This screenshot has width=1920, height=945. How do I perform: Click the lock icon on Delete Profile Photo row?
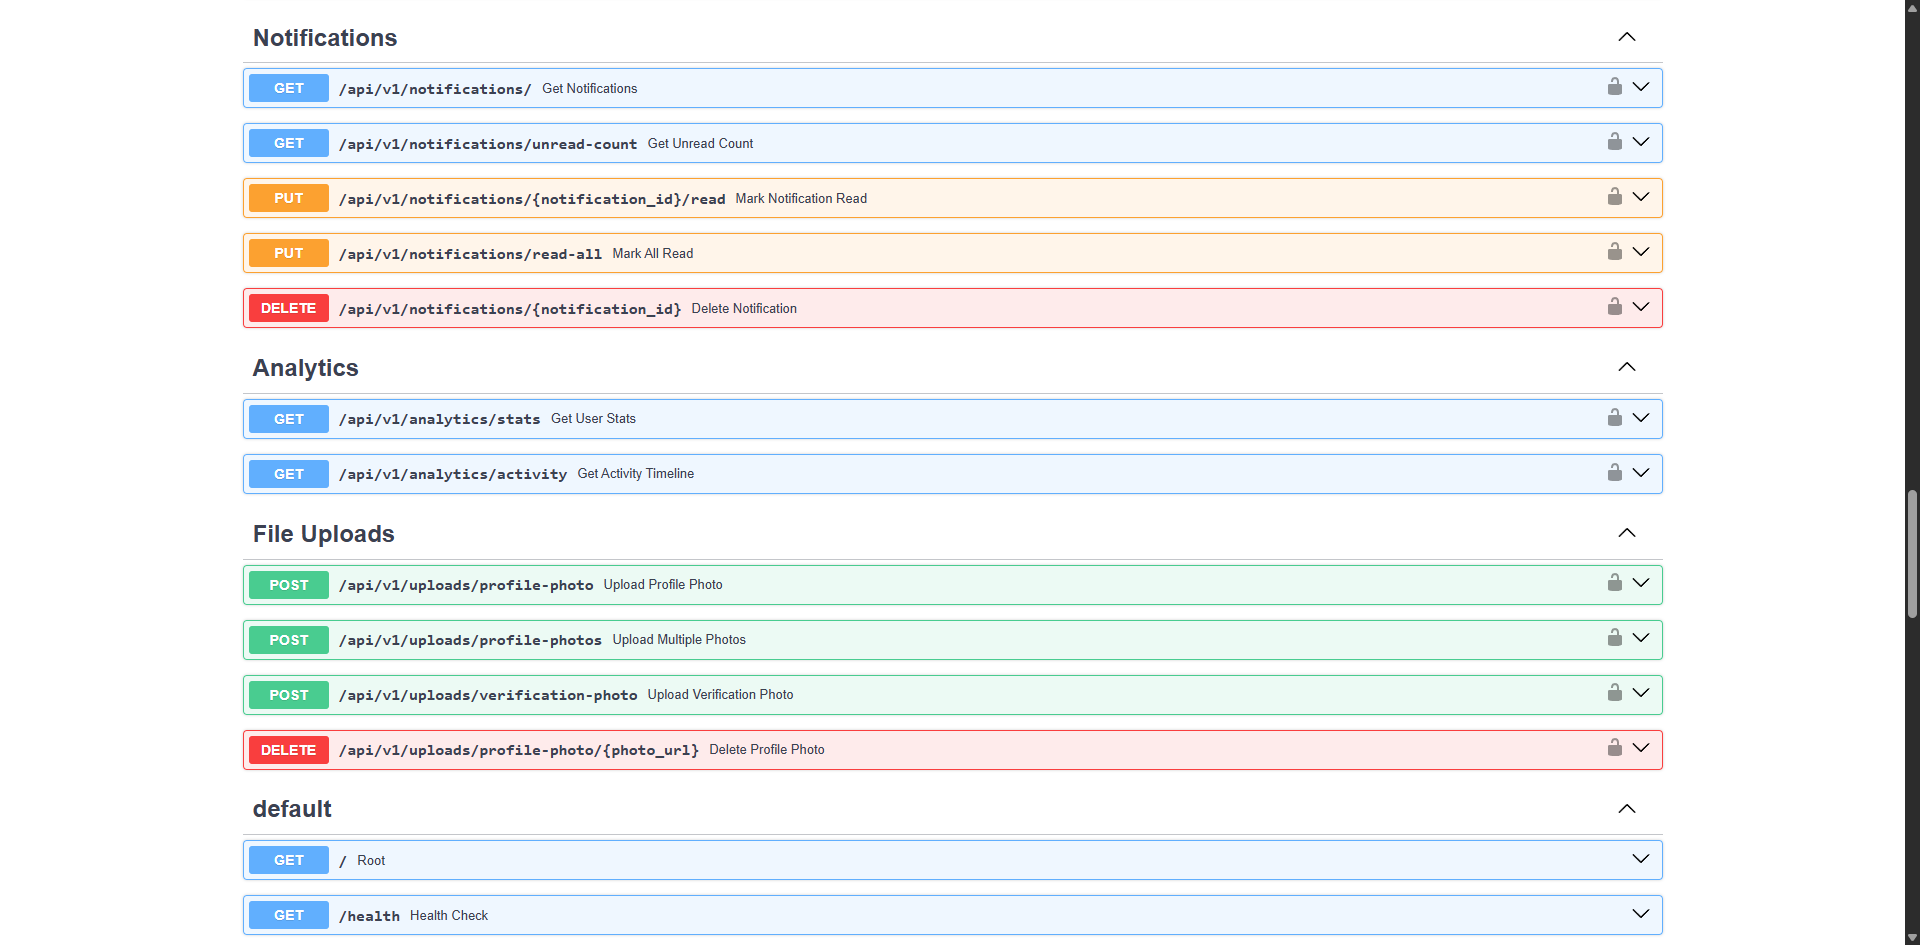tap(1614, 748)
